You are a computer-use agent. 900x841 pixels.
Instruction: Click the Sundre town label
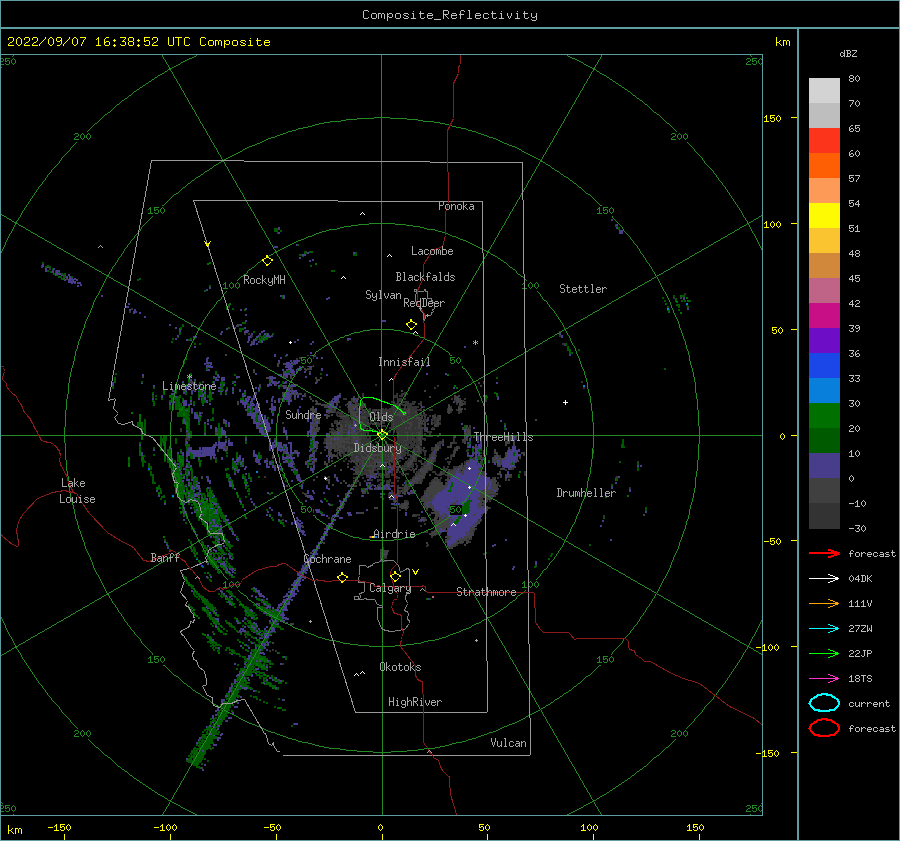click(x=303, y=414)
